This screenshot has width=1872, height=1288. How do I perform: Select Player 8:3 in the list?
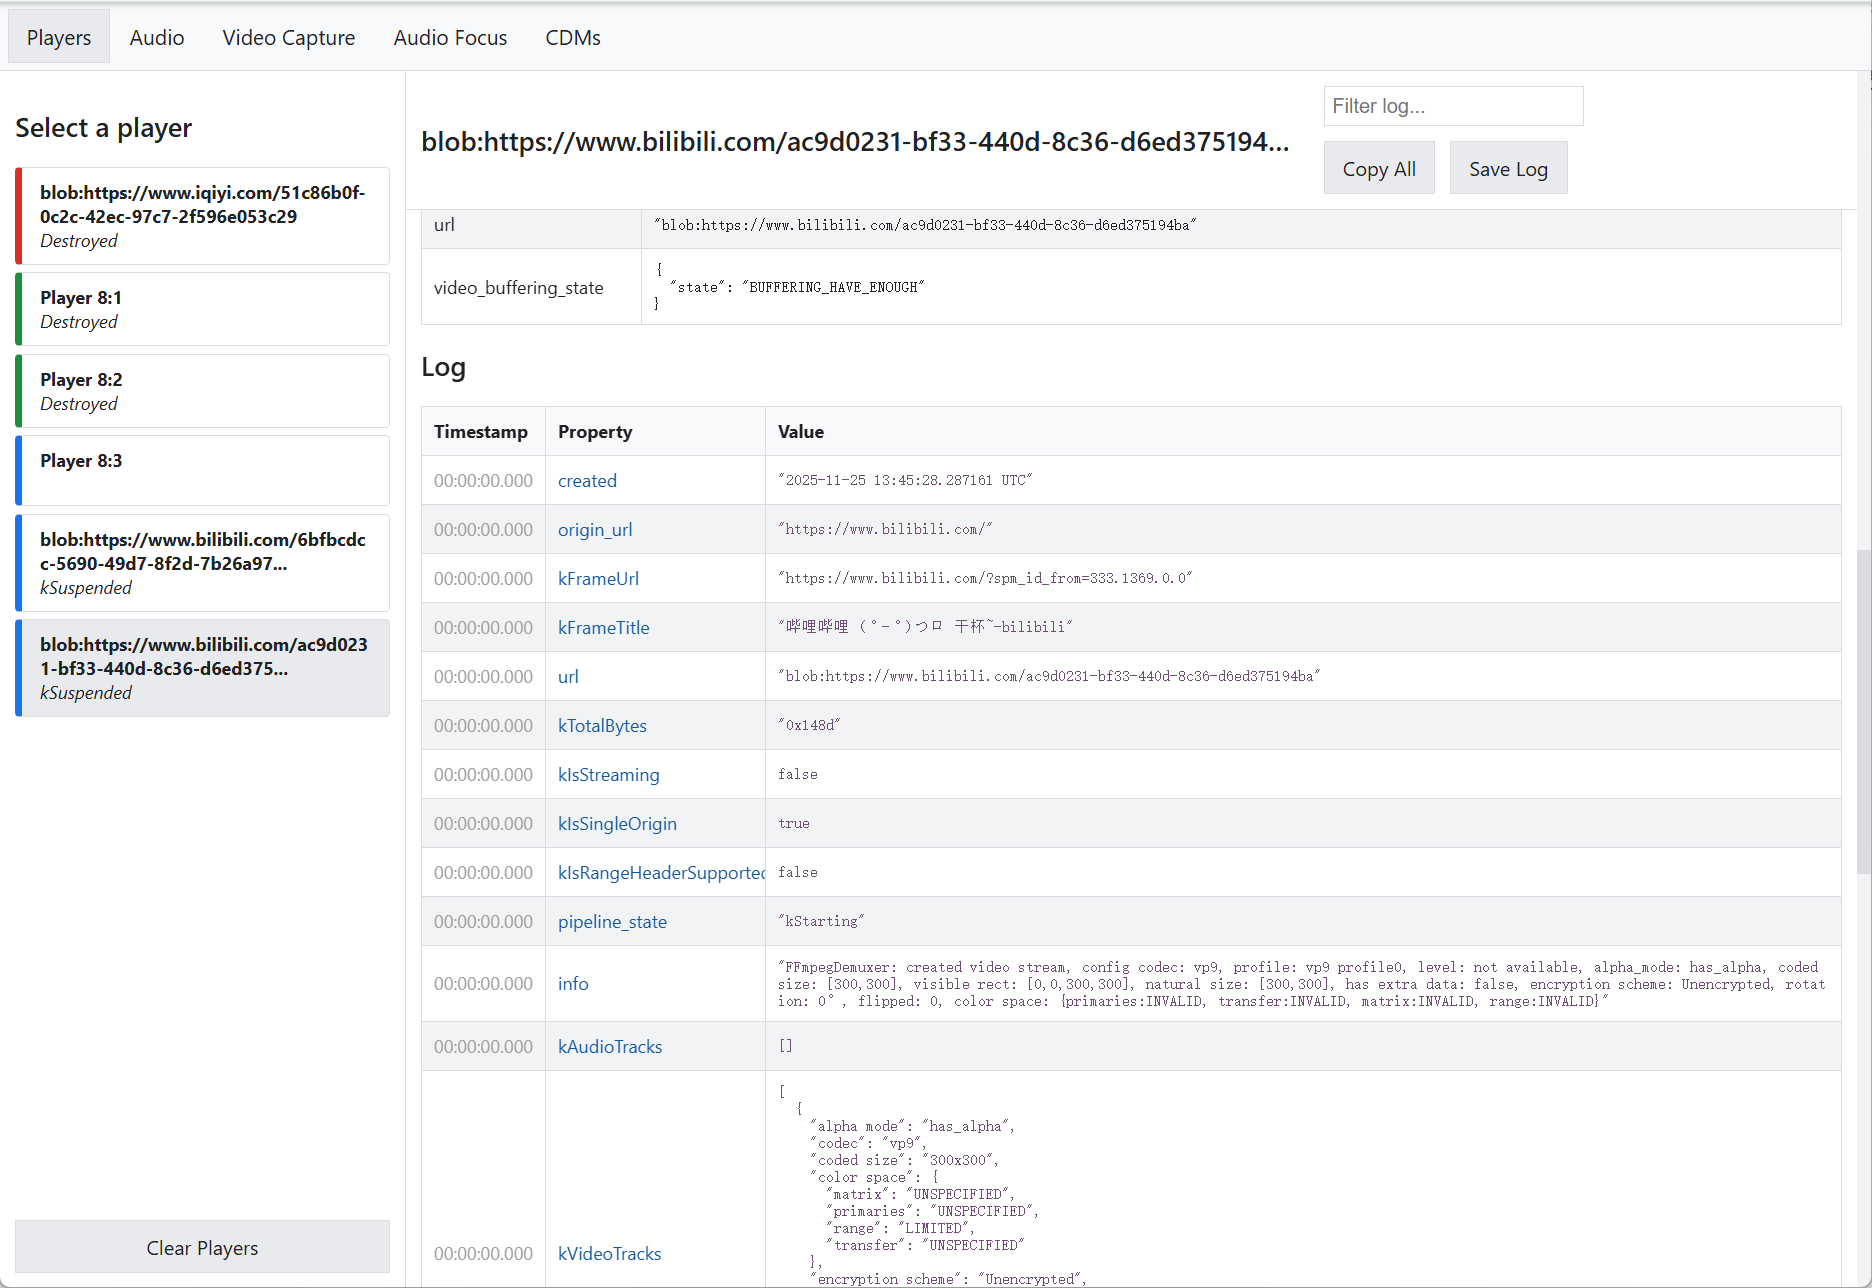coord(203,470)
